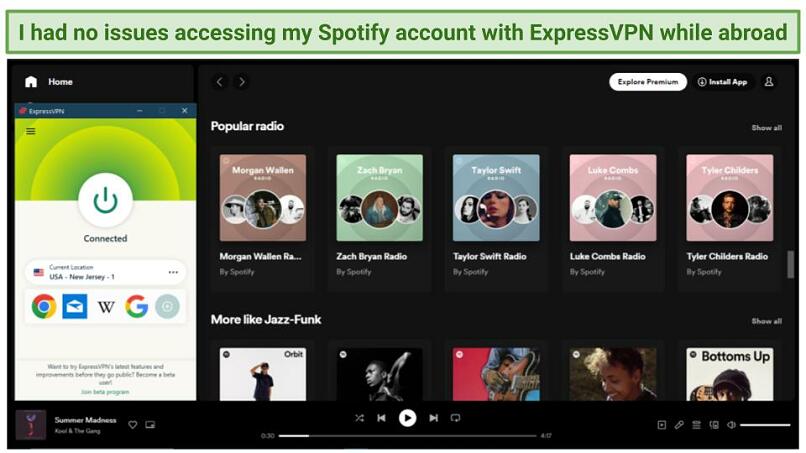Launch the Wikipedia shortcut in ExpressVPN

coord(106,307)
